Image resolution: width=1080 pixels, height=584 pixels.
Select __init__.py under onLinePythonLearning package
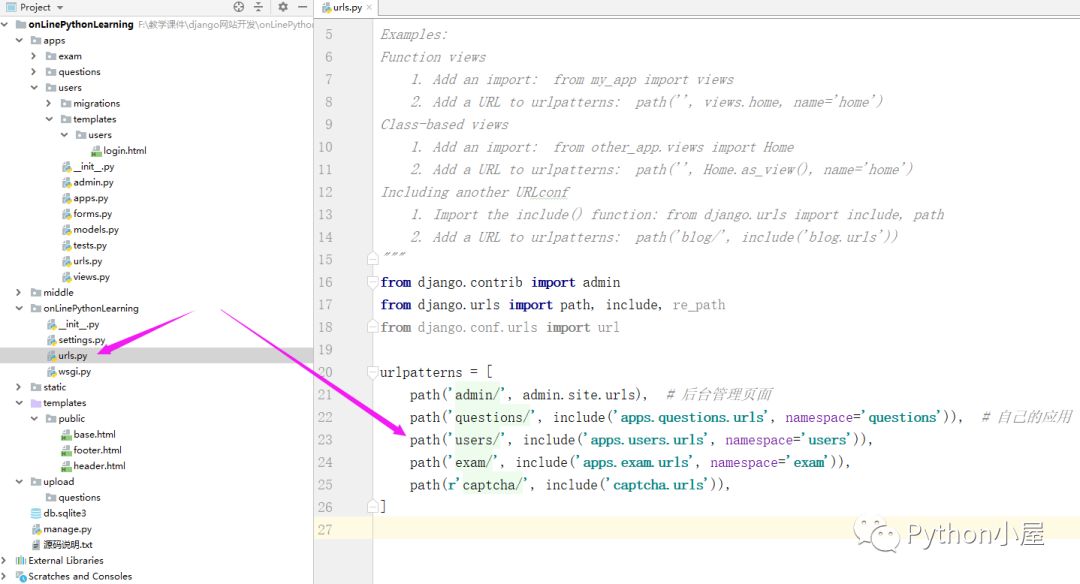pos(79,324)
